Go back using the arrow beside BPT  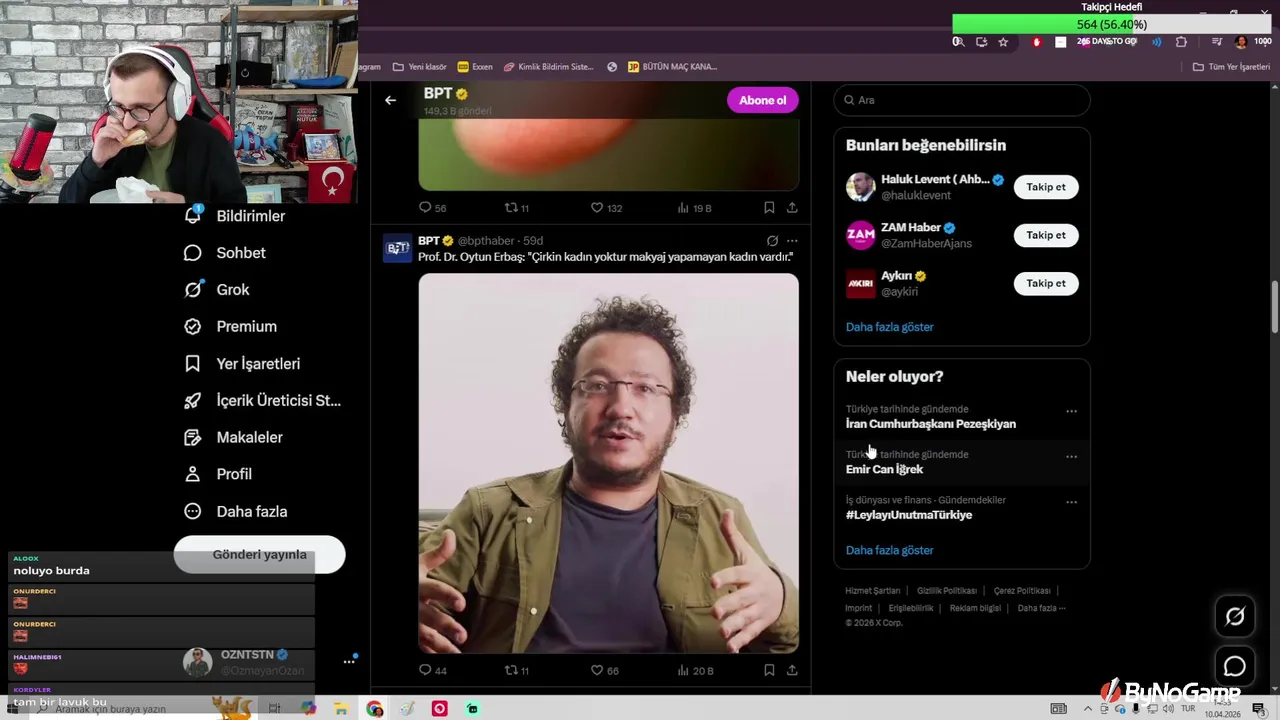point(390,100)
